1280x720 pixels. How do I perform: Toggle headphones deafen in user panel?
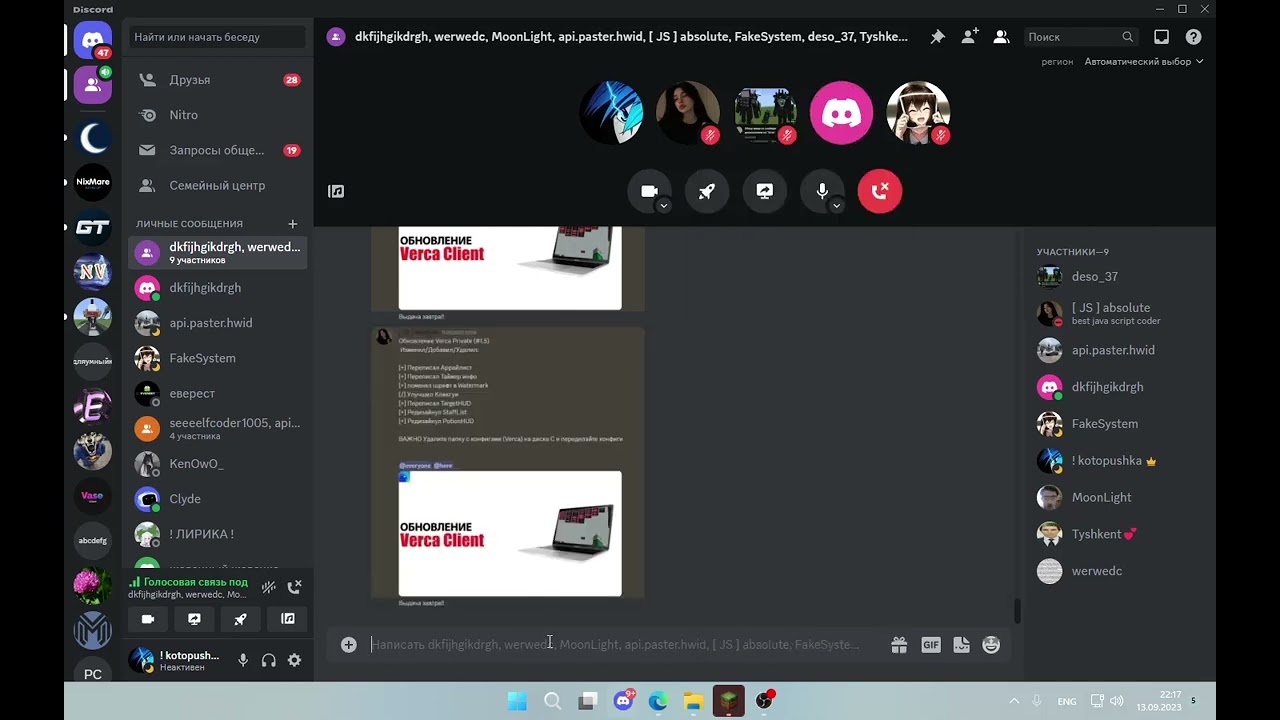[268, 660]
